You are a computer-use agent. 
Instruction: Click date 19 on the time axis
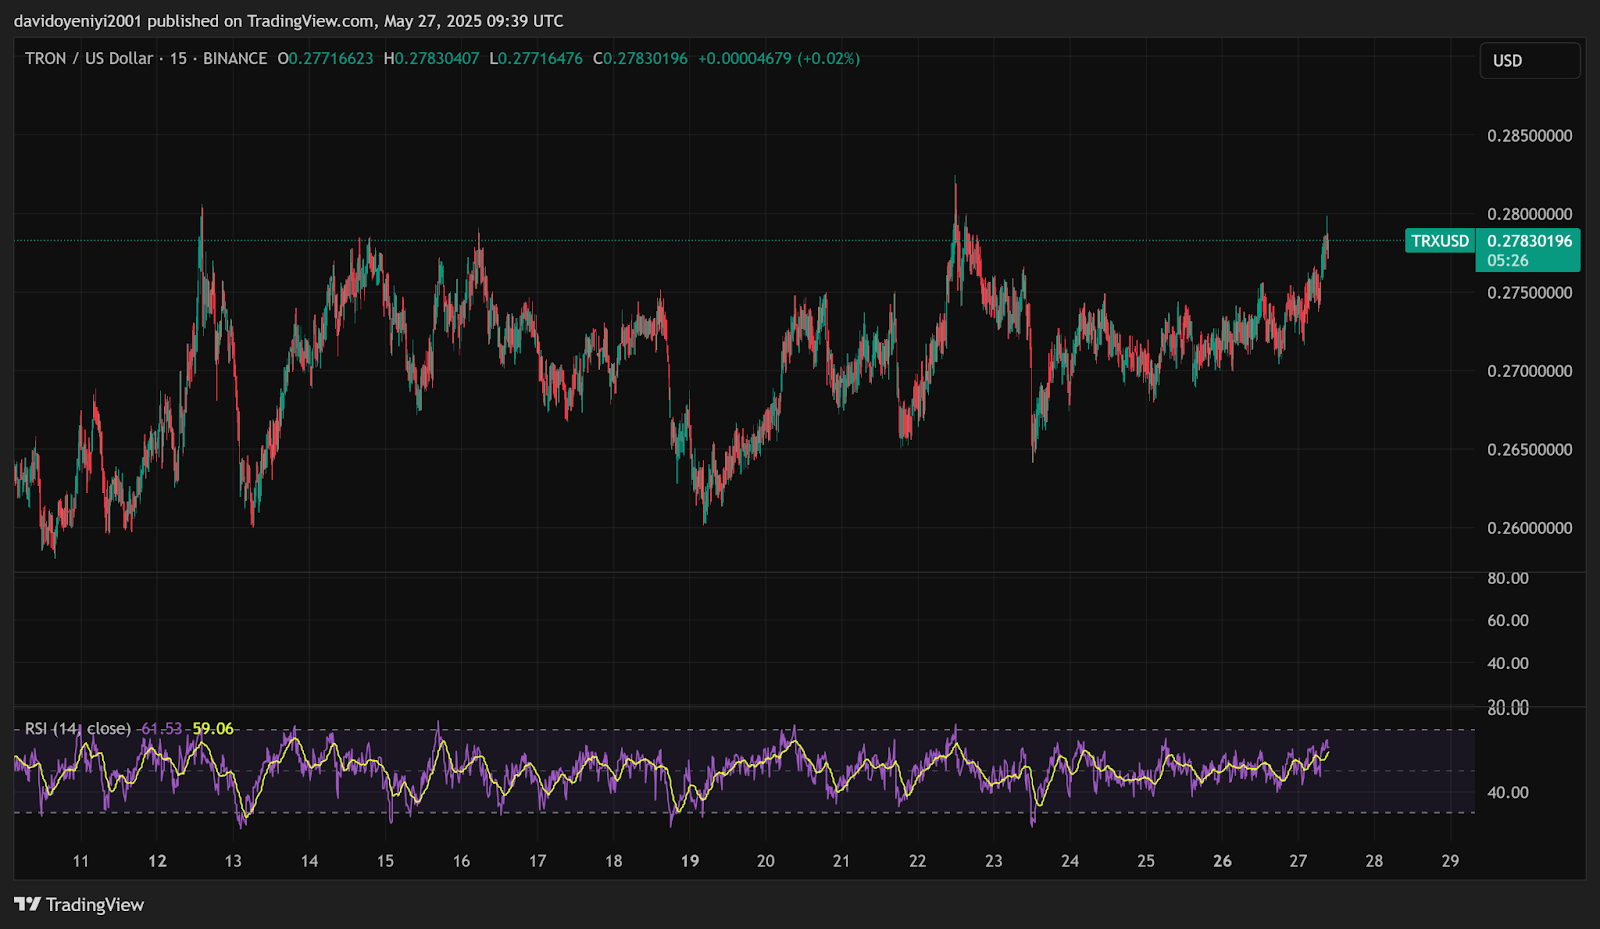[x=690, y=861]
